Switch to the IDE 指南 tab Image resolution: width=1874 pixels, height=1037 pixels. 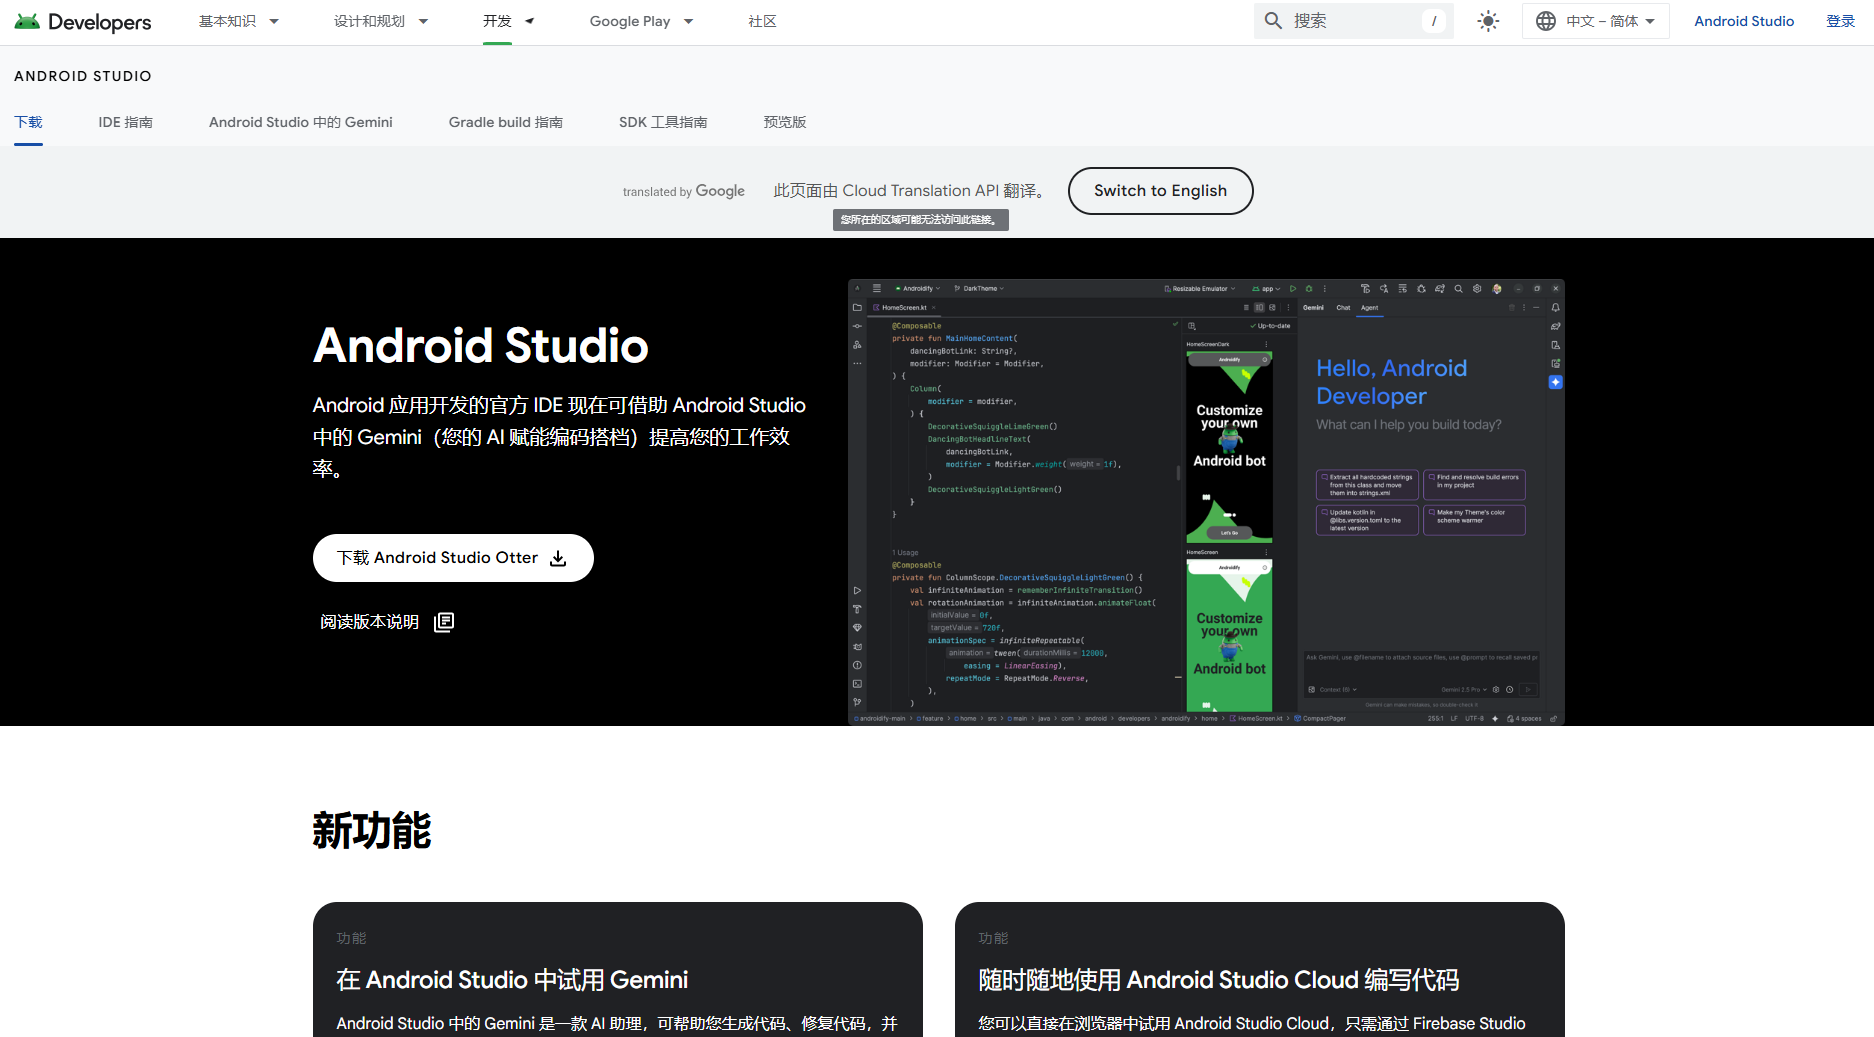click(125, 122)
